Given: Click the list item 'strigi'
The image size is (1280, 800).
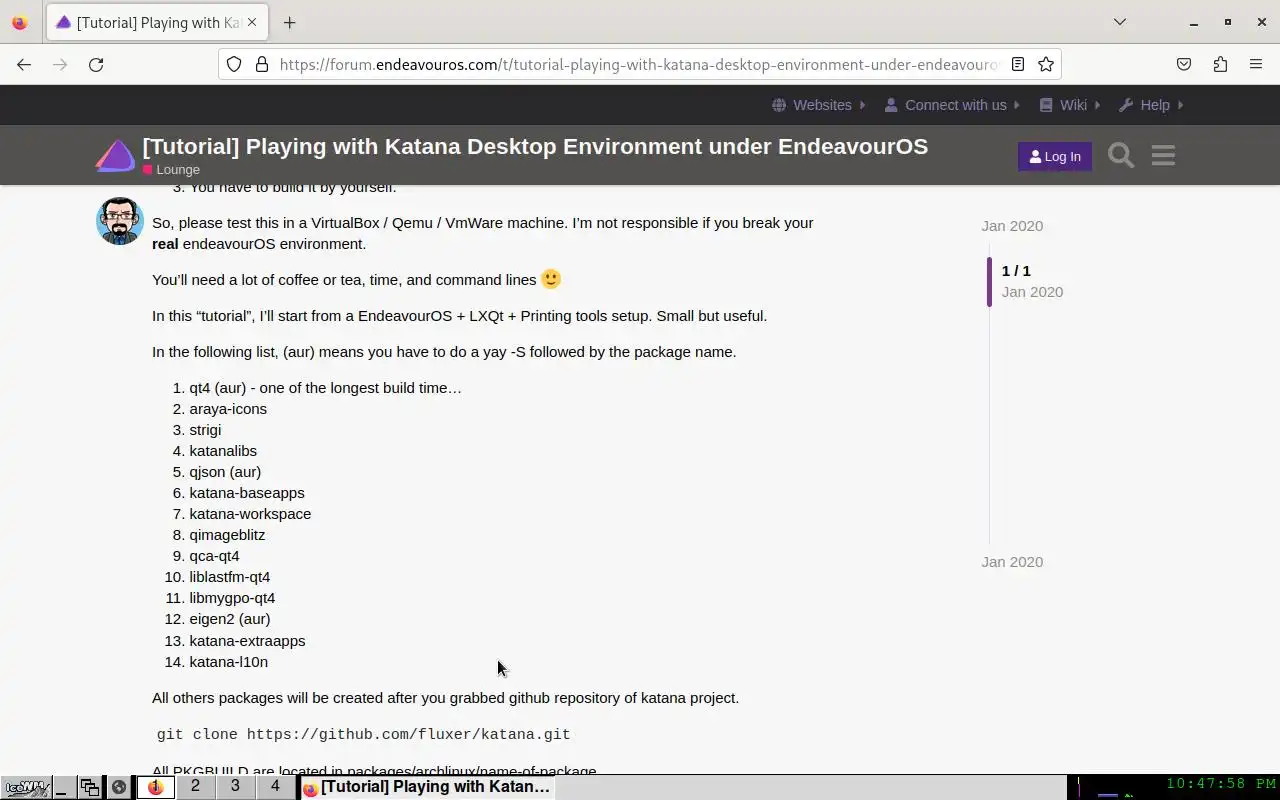Looking at the screenshot, I should point(205,430).
